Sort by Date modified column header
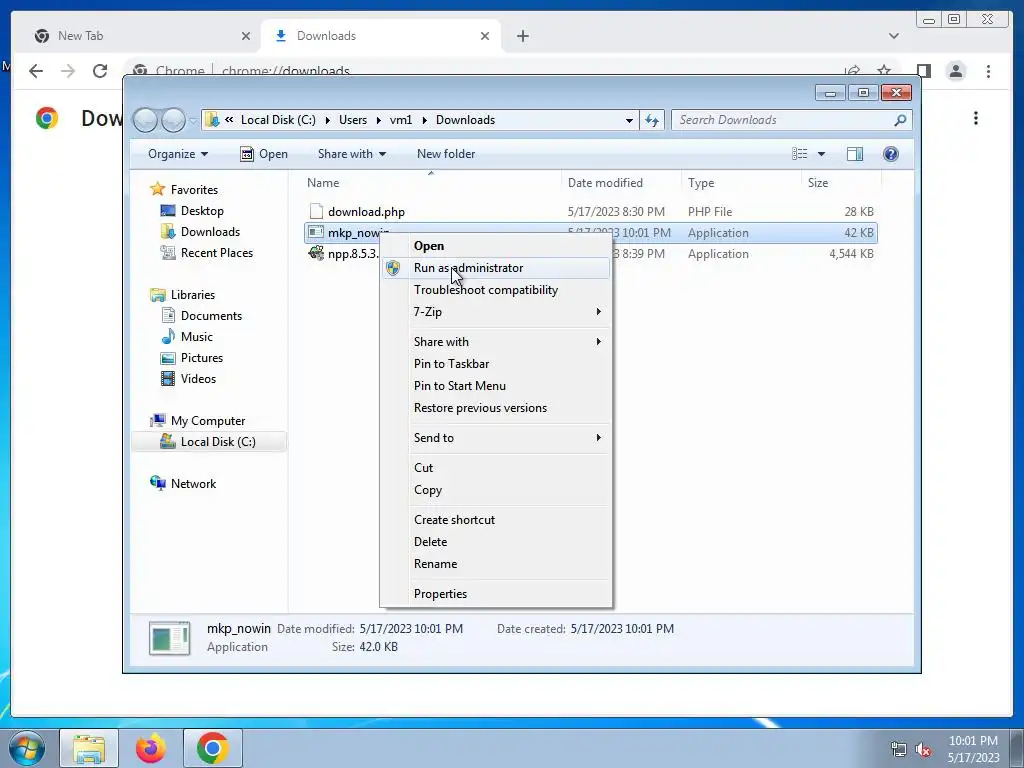 click(605, 183)
